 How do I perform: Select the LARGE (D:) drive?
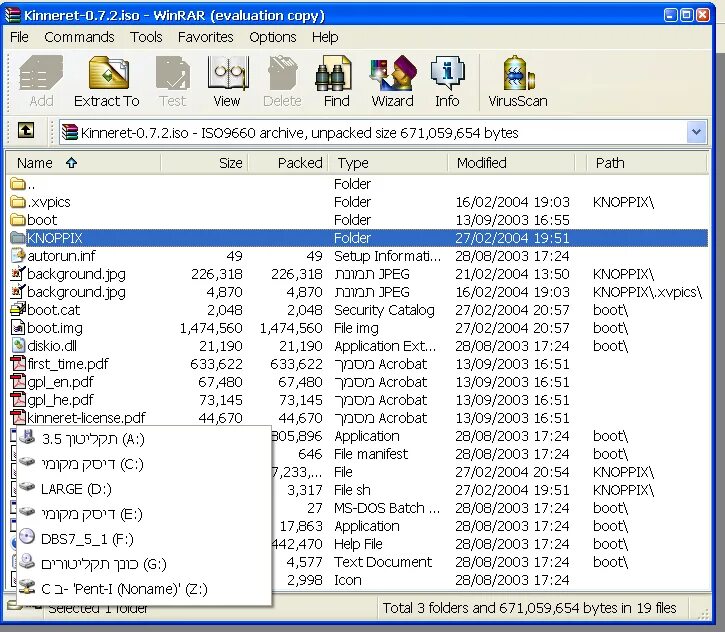coord(144,489)
